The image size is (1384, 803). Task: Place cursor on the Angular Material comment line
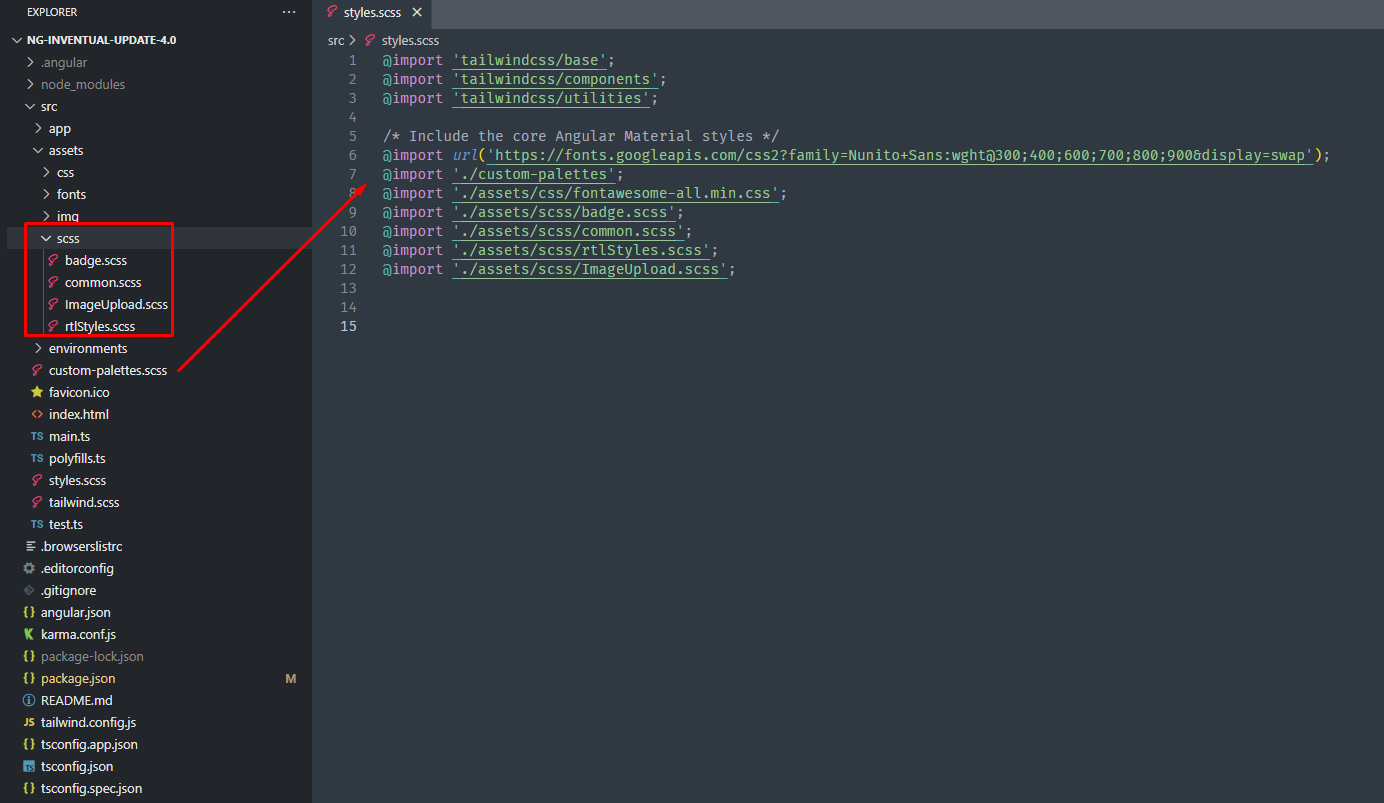tap(580, 136)
